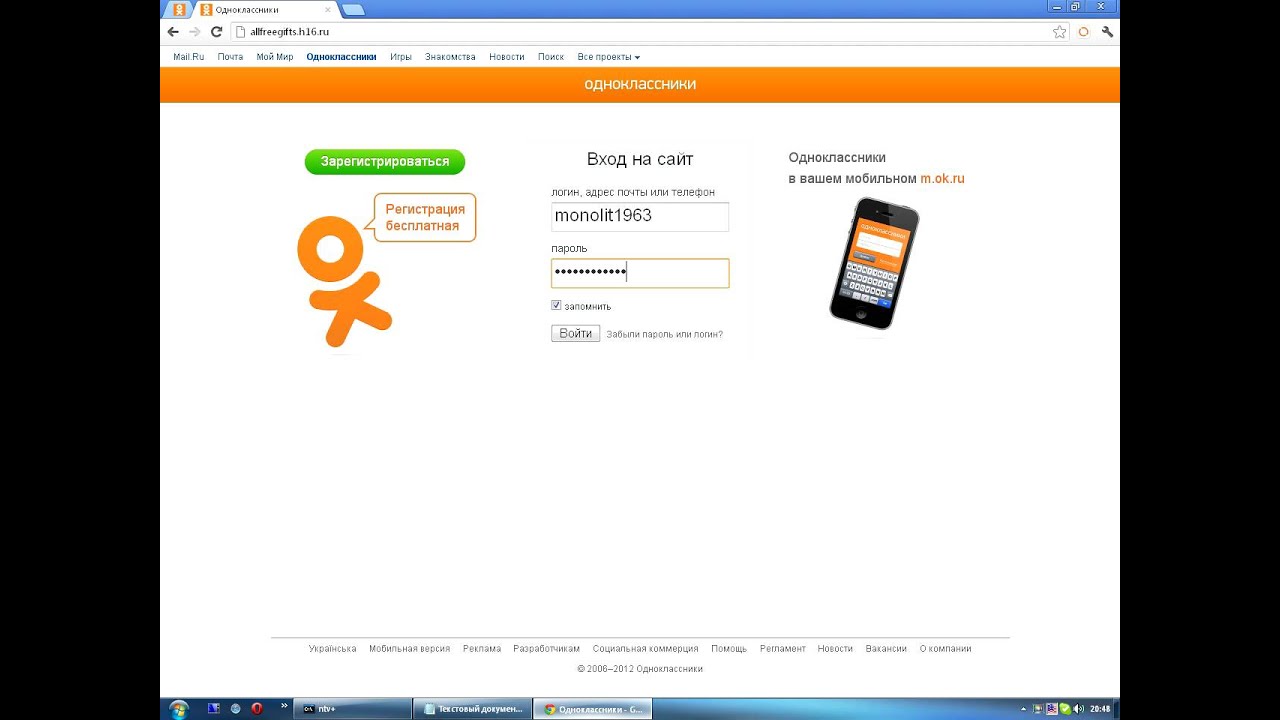Click the Войти login button

pyautogui.click(x=575, y=334)
